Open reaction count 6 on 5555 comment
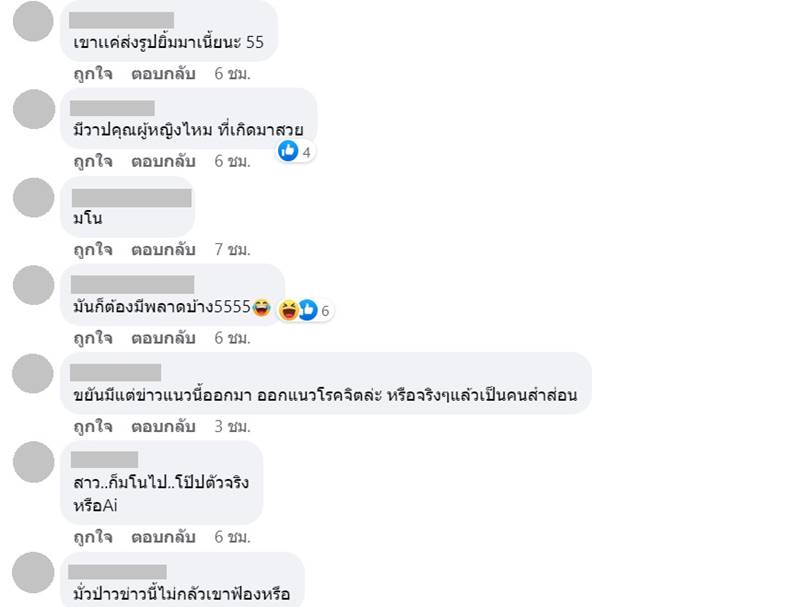This screenshot has height=607, width=800. click(325, 311)
